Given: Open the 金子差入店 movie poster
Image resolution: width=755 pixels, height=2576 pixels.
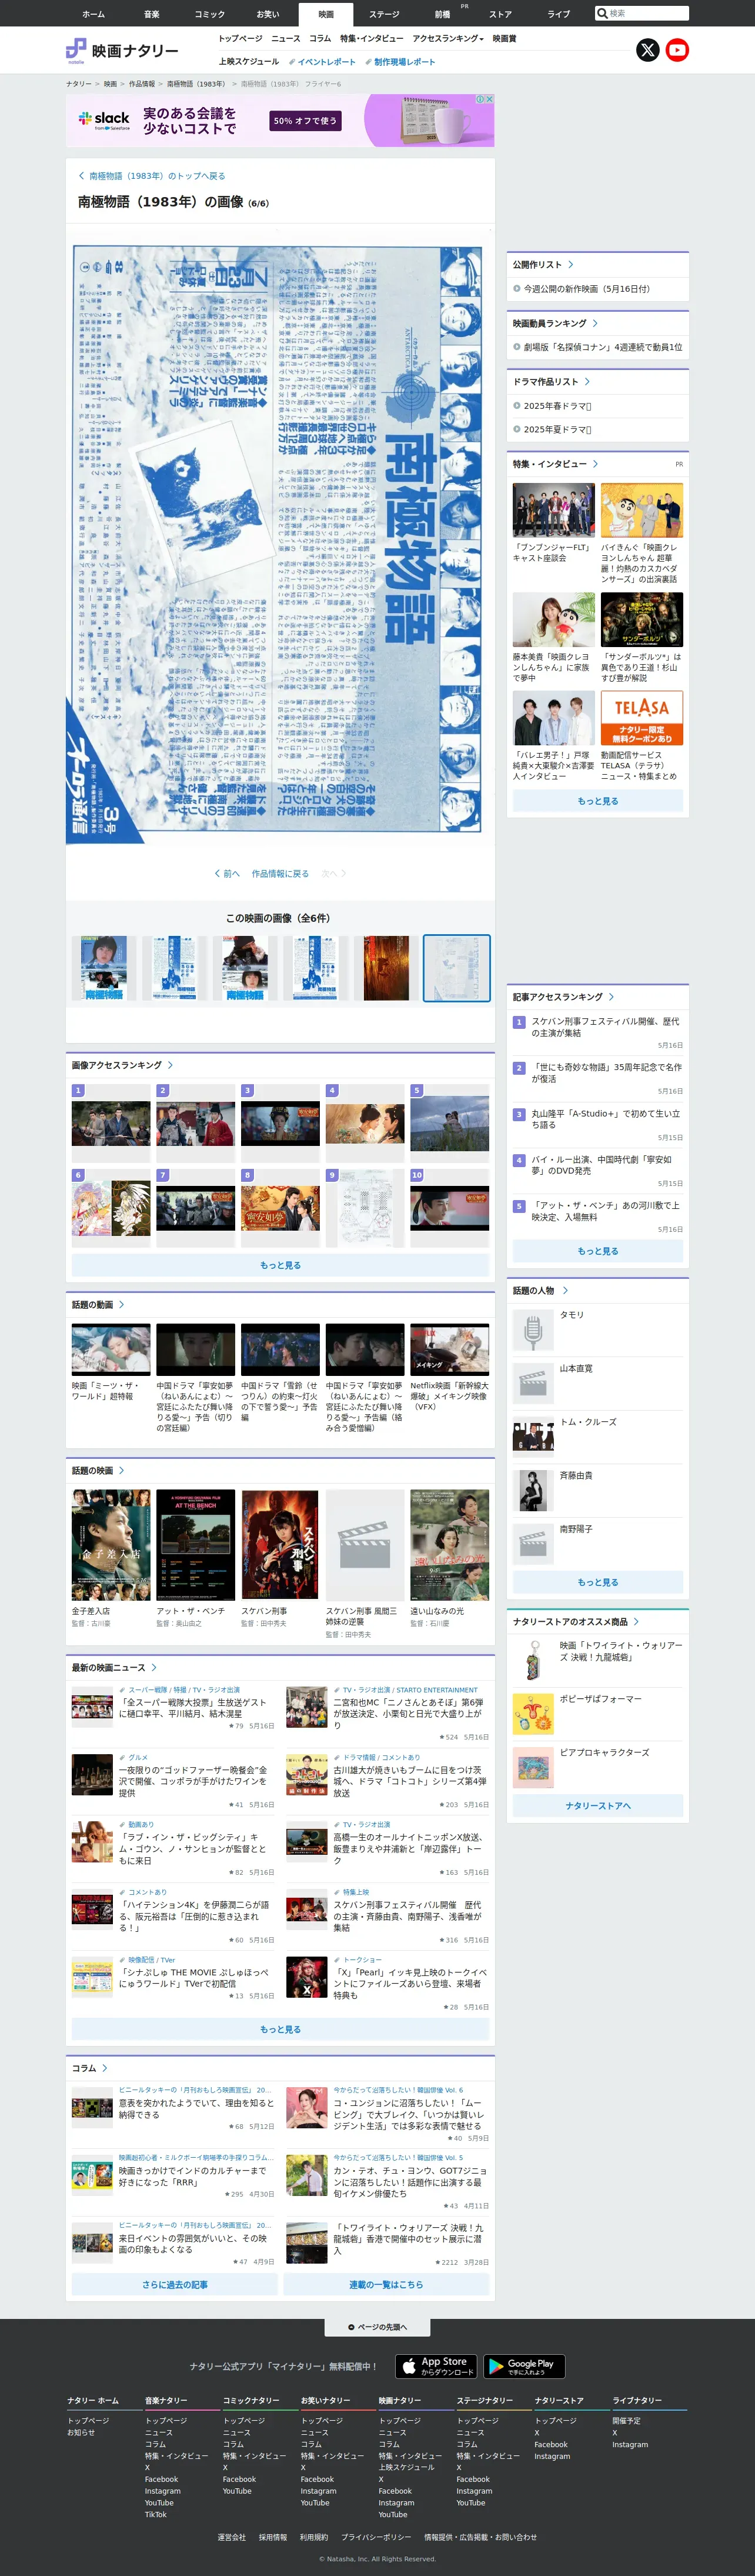Looking at the screenshot, I should 111,1545.
